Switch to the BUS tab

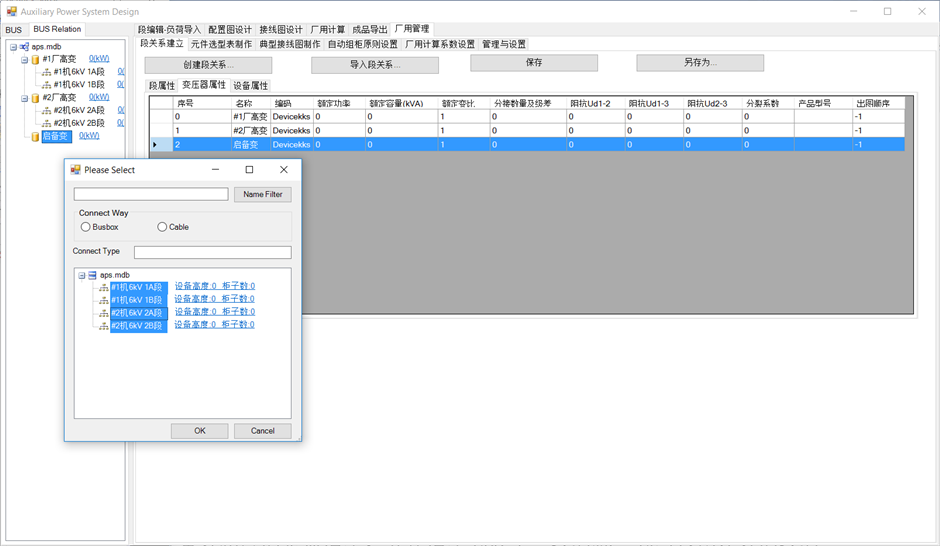[x=13, y=30]
